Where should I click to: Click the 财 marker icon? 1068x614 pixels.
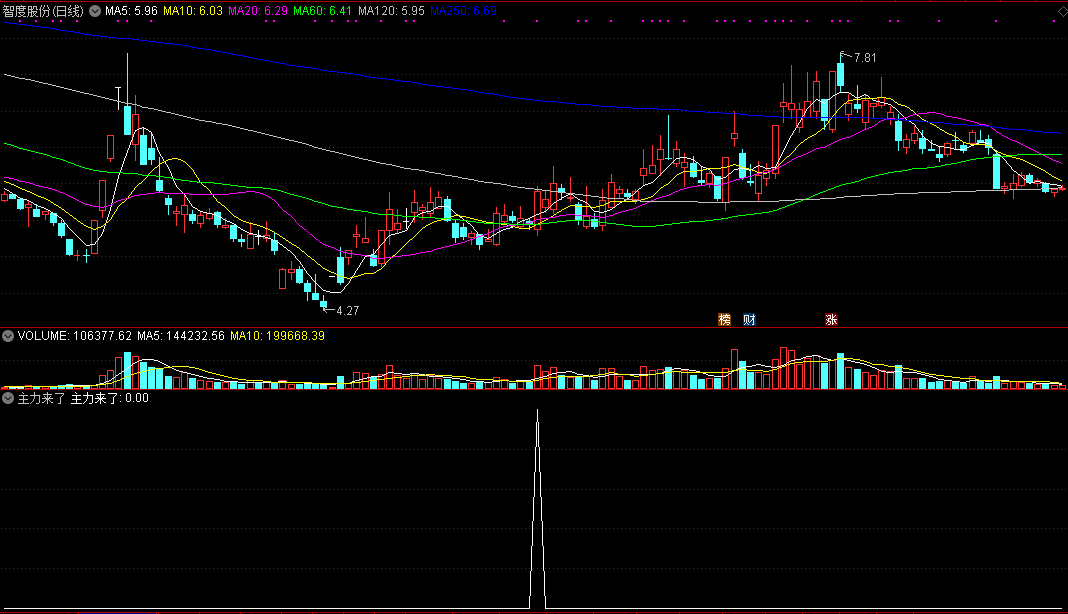pos(749,320)
